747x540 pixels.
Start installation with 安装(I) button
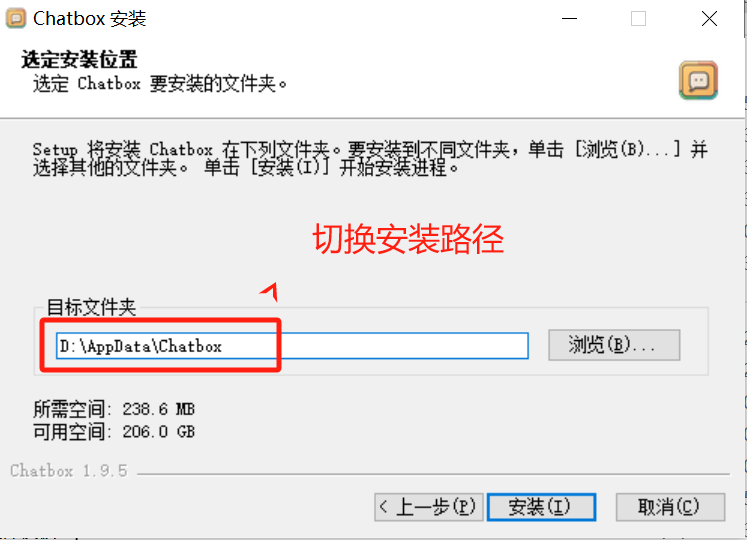[x=541, y=507]
